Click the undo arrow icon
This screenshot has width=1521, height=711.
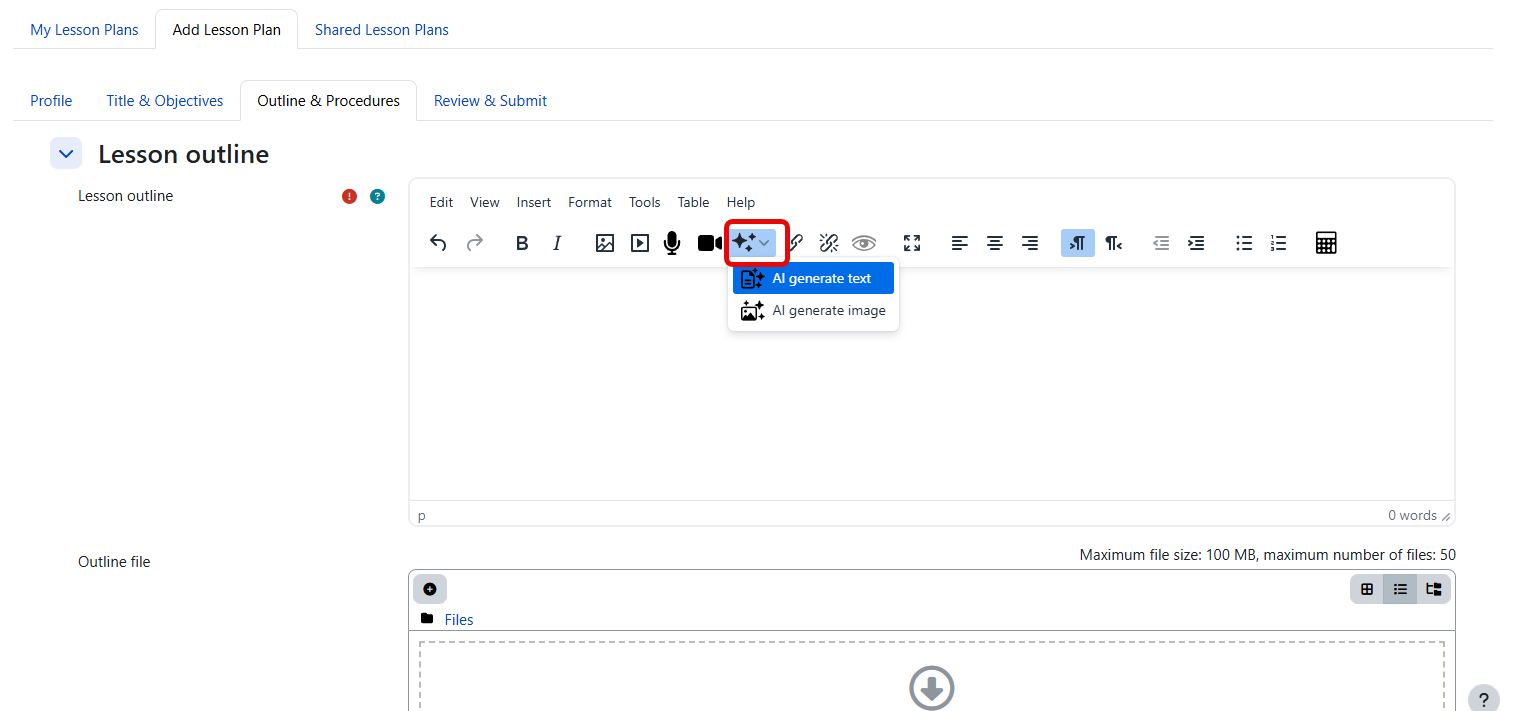438,243
